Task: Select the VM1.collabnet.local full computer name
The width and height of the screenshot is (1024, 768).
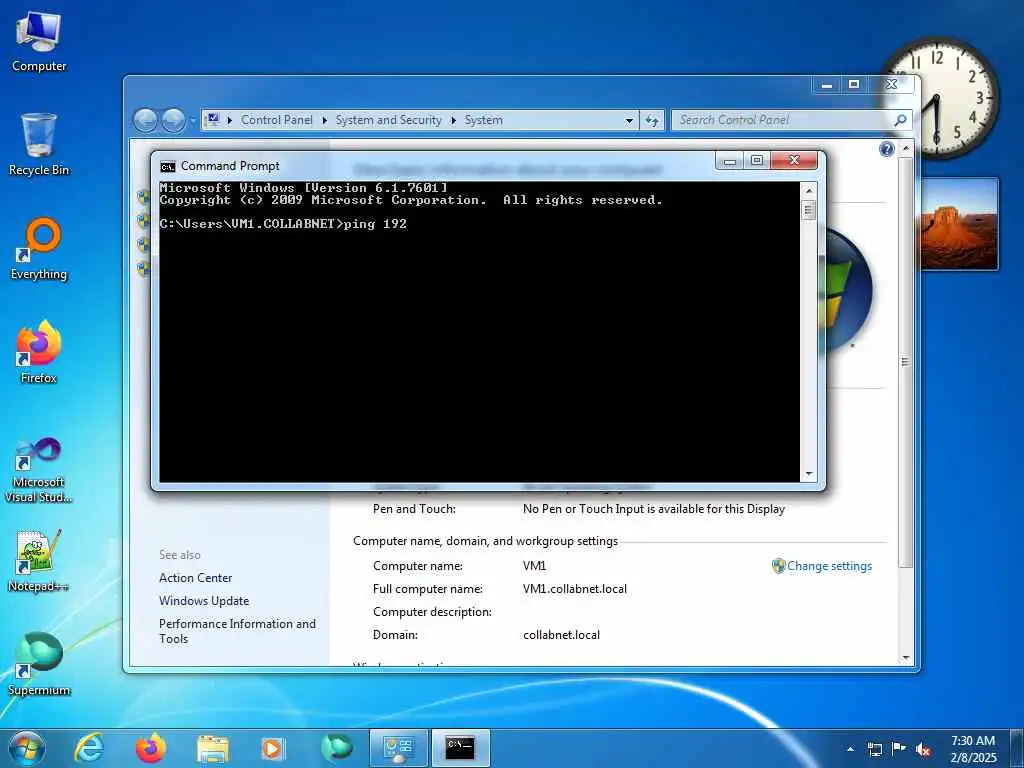Action: [x=575, y=589]
